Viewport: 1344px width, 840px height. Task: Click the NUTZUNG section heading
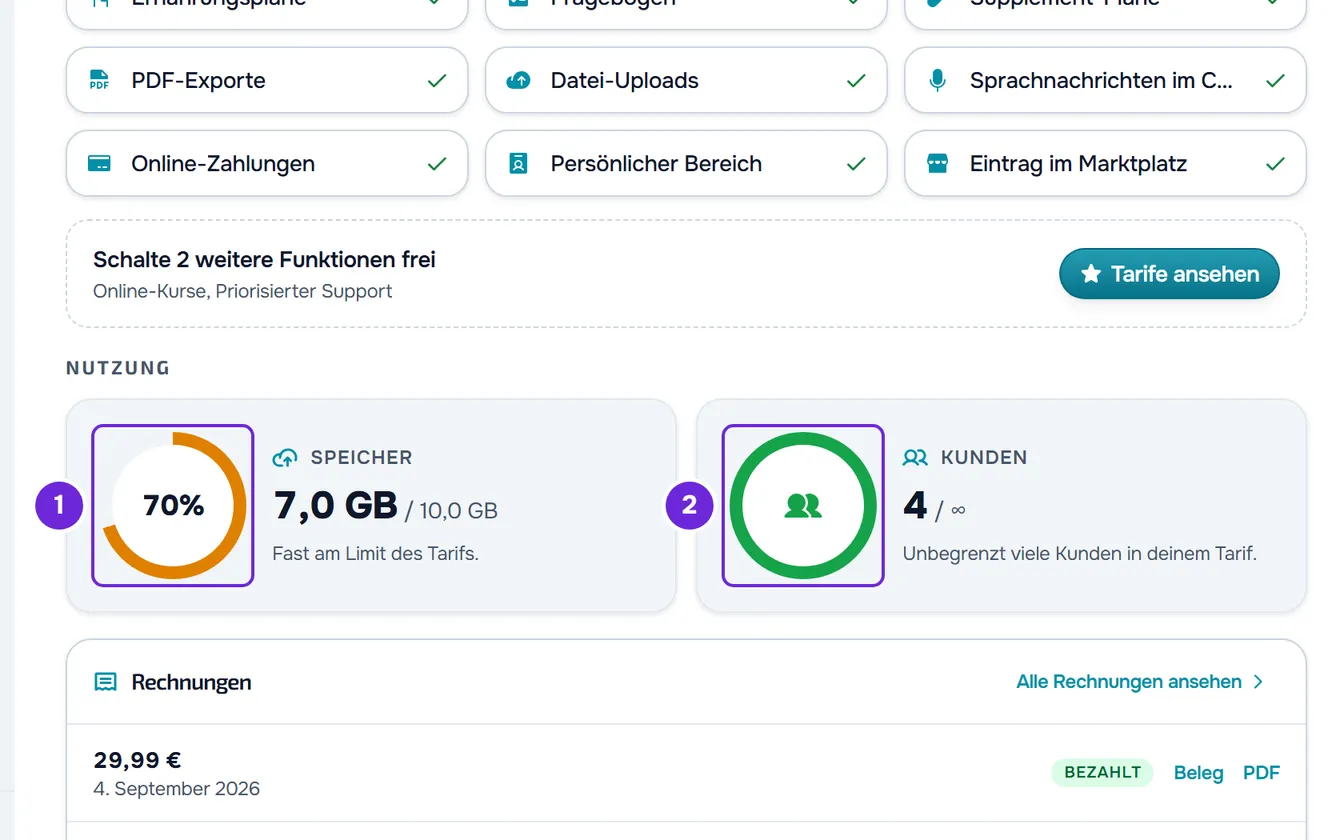point(118,368)
